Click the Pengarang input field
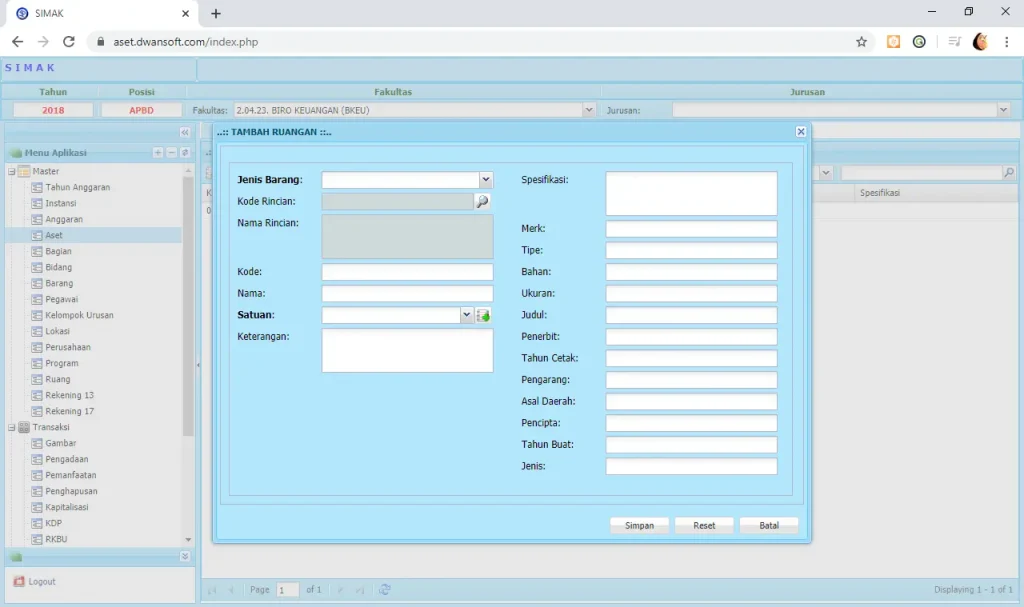The width and height of the screenshot is (1024, 607). click(692, 380)
